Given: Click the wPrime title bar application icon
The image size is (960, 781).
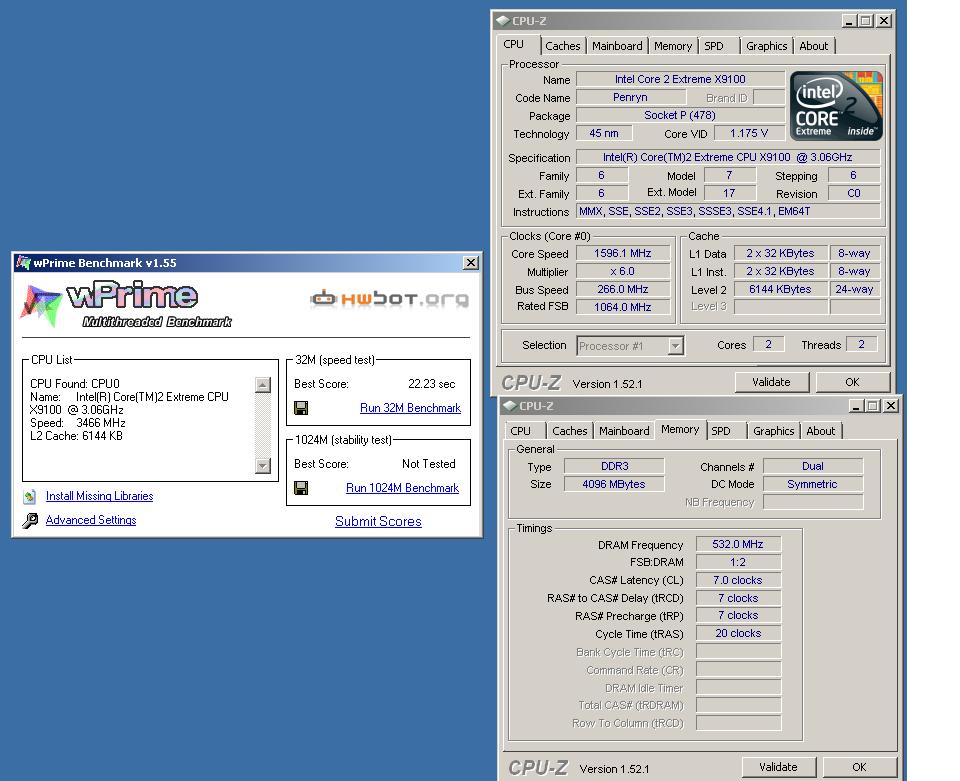Looking at the screenshot, I should [x=23, y=263].
